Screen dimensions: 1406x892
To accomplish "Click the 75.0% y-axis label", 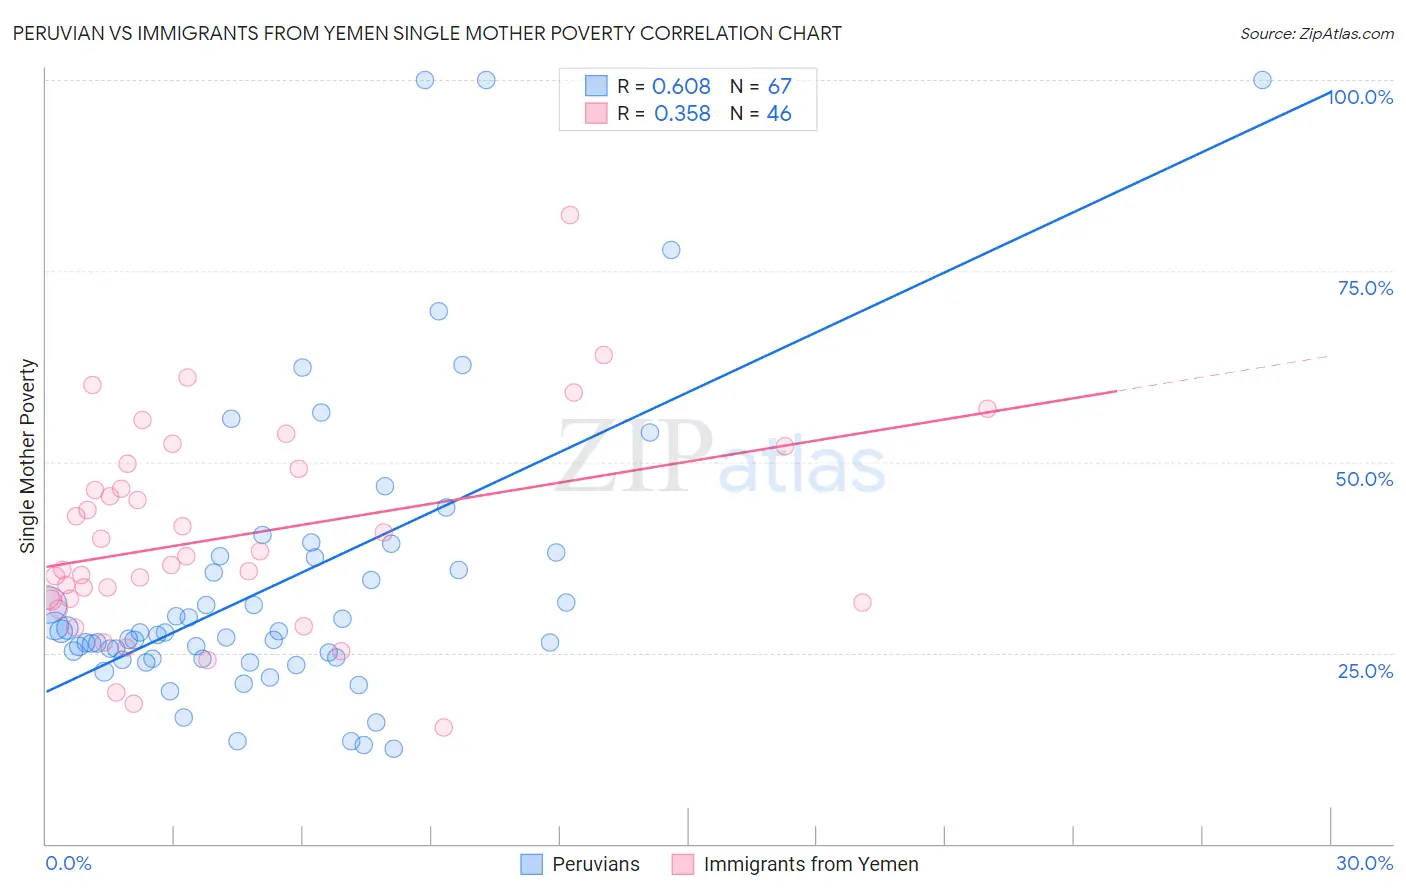I will tap(1365, 288).
